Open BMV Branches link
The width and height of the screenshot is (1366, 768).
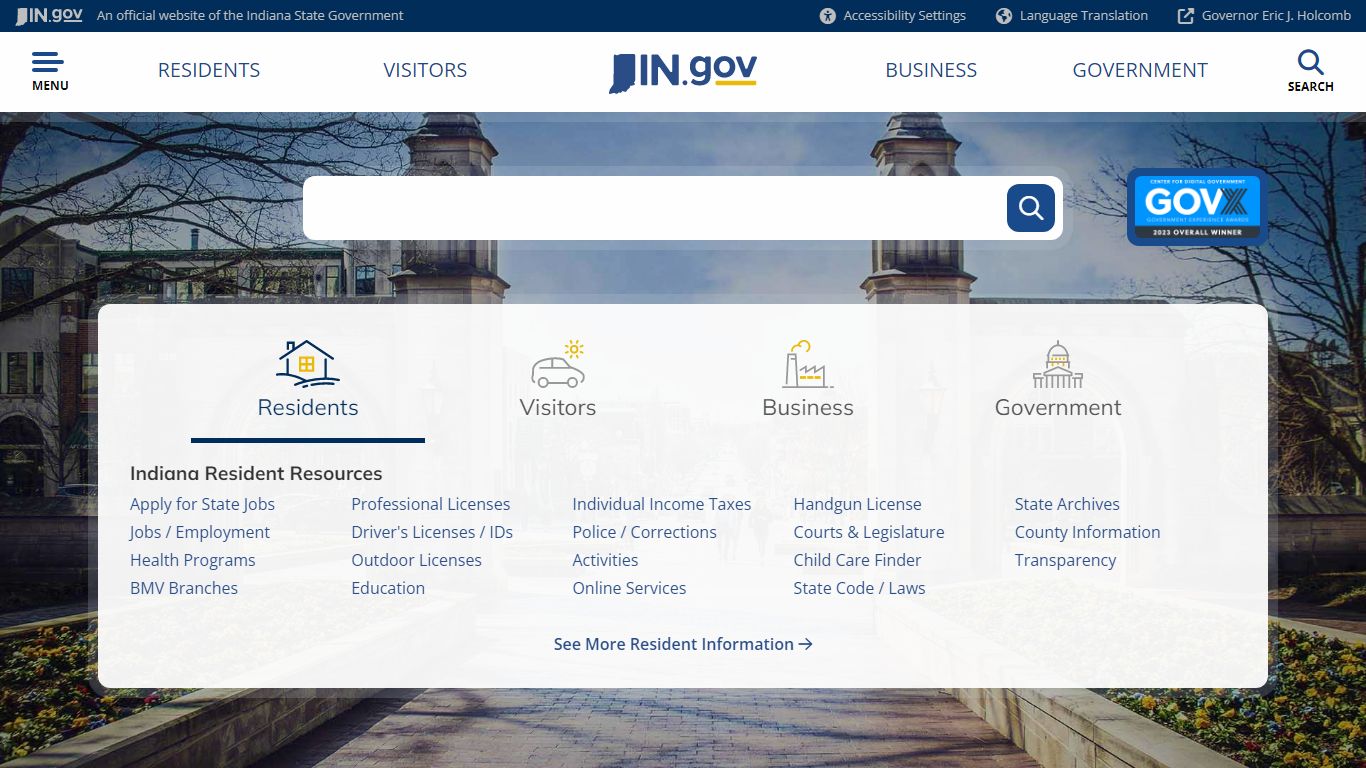click(184, 588)
